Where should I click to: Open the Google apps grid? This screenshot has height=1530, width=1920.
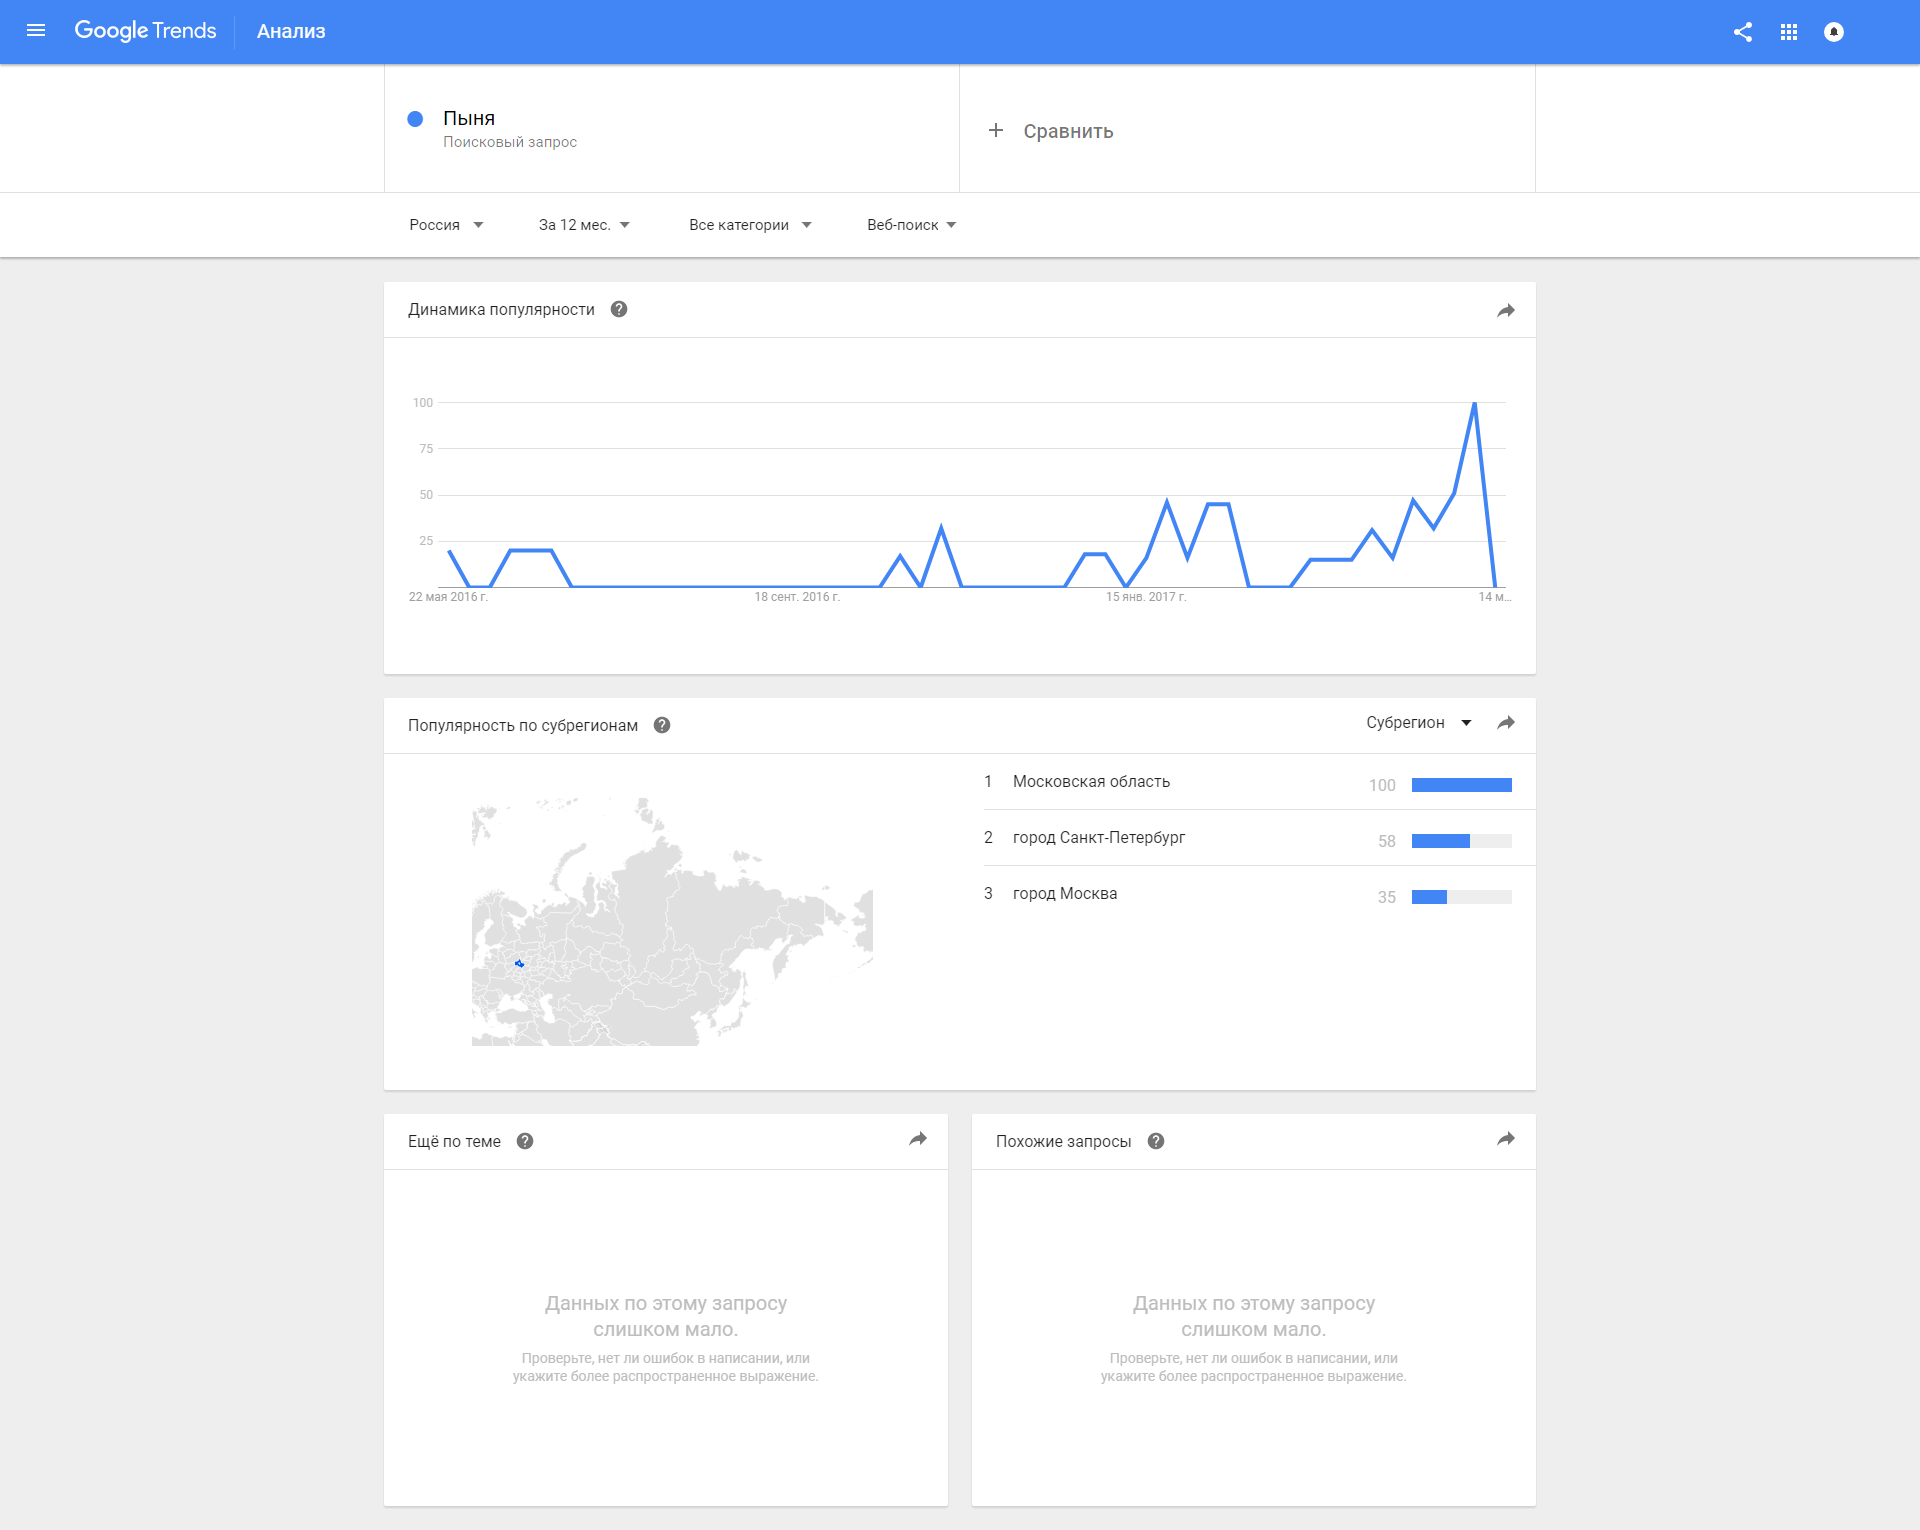pos(1789,32)
